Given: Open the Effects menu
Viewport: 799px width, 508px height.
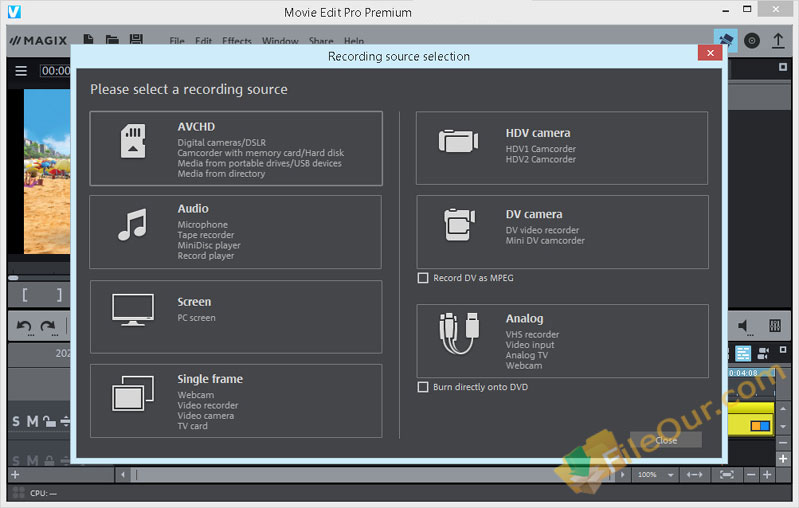Looking at the screenshot, I should (x=237, y=41).
